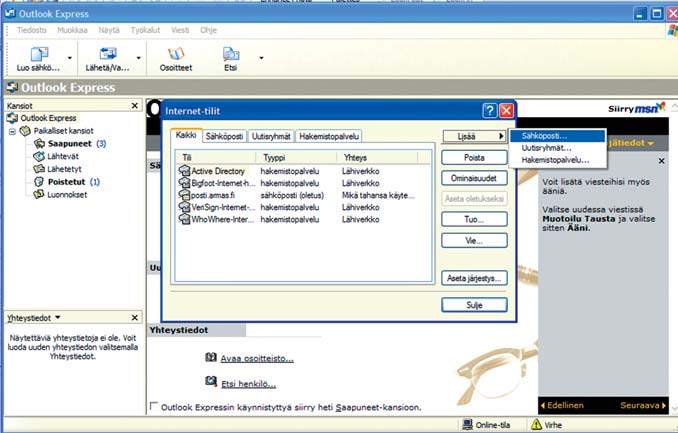Click the Etsi find icon
Viewport: 678px width, 433px height.
[231, 54]
